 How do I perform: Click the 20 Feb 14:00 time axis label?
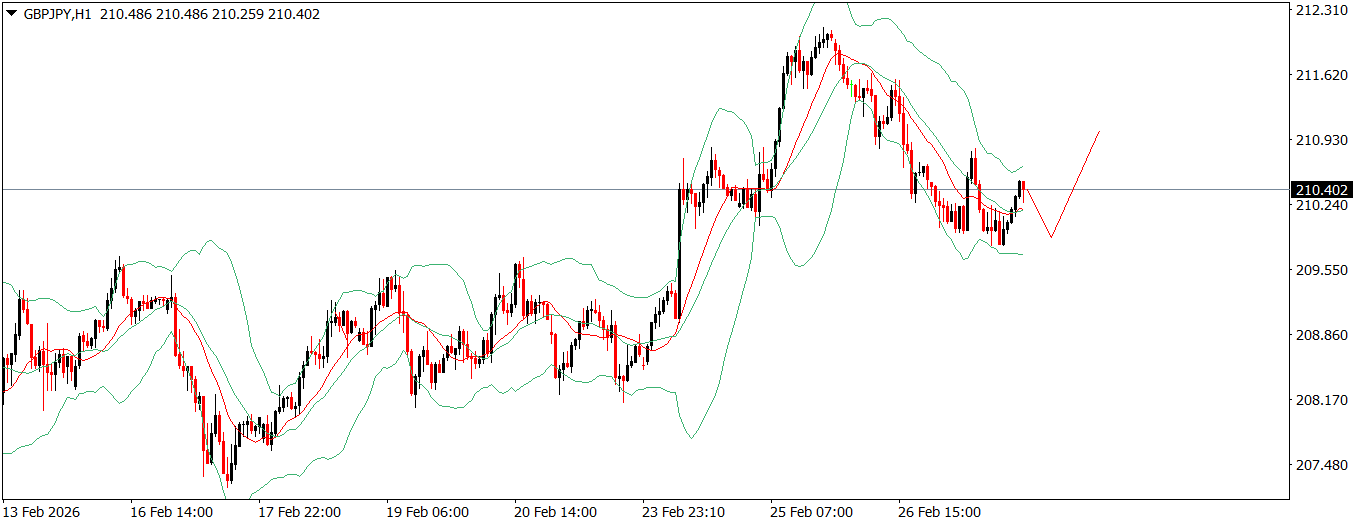click(x=555, y=512)
